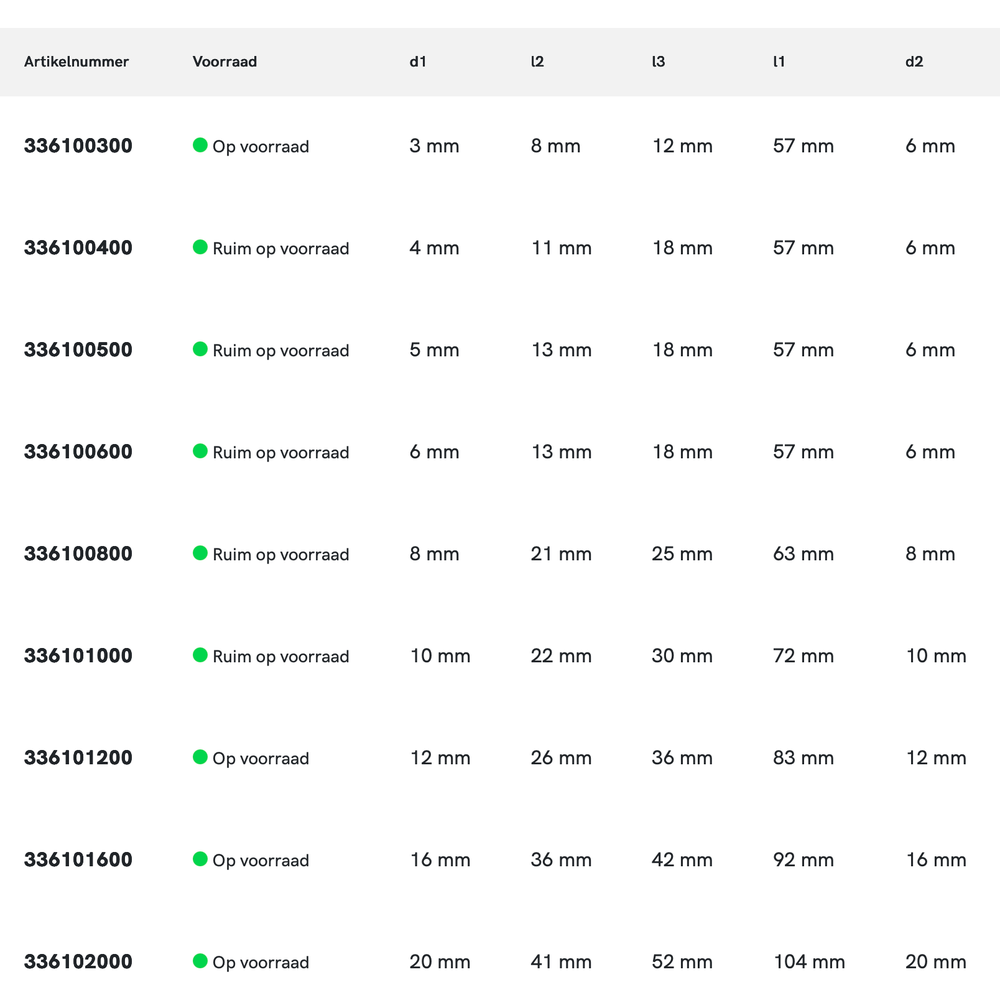Select article 336101200

(x=78, y=758)
